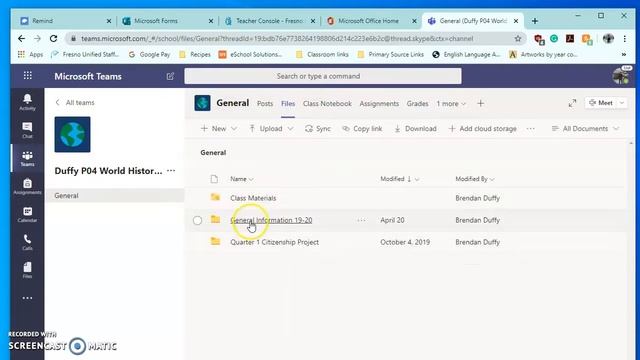This screenshot has width=640, height=360.
Task: Open more options for Duffy P04 team
Action: click(x=171, y=171)
